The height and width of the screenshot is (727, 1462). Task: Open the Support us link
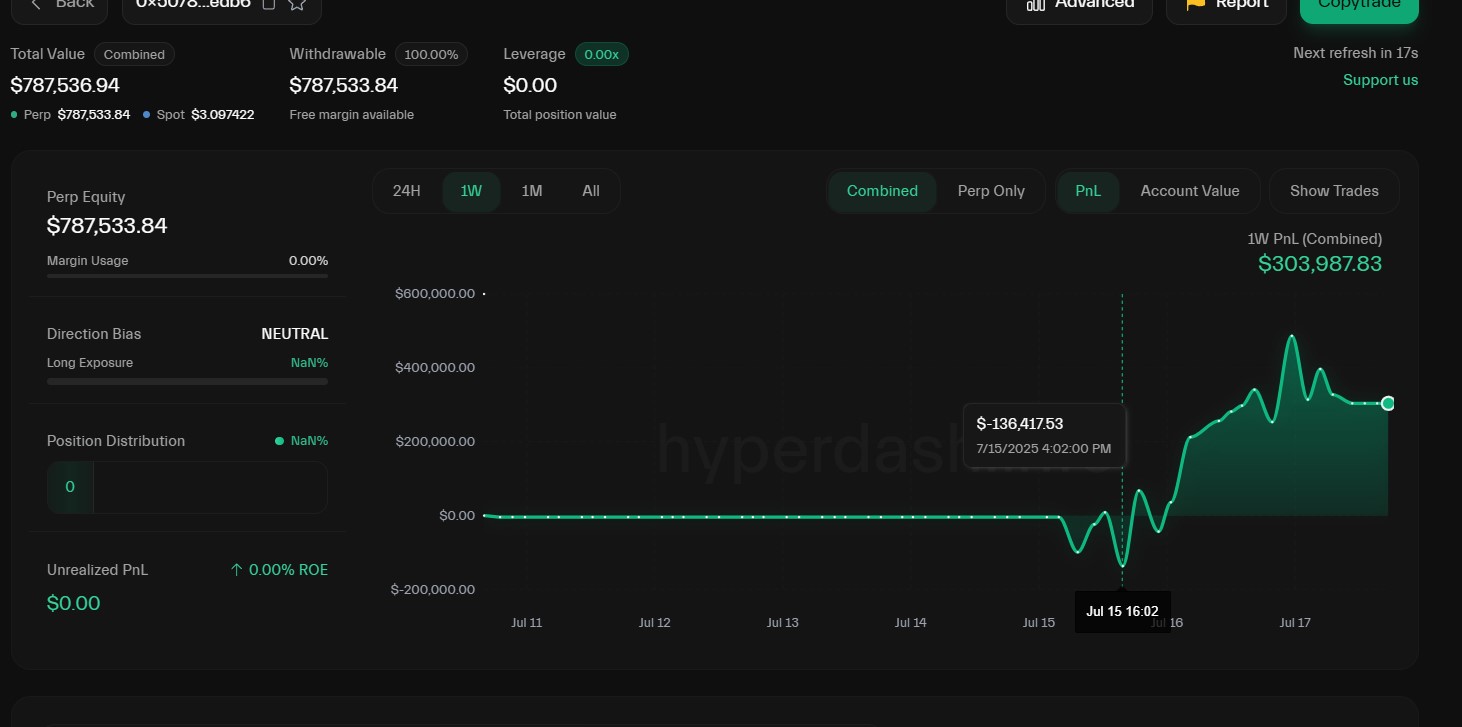1380,80
